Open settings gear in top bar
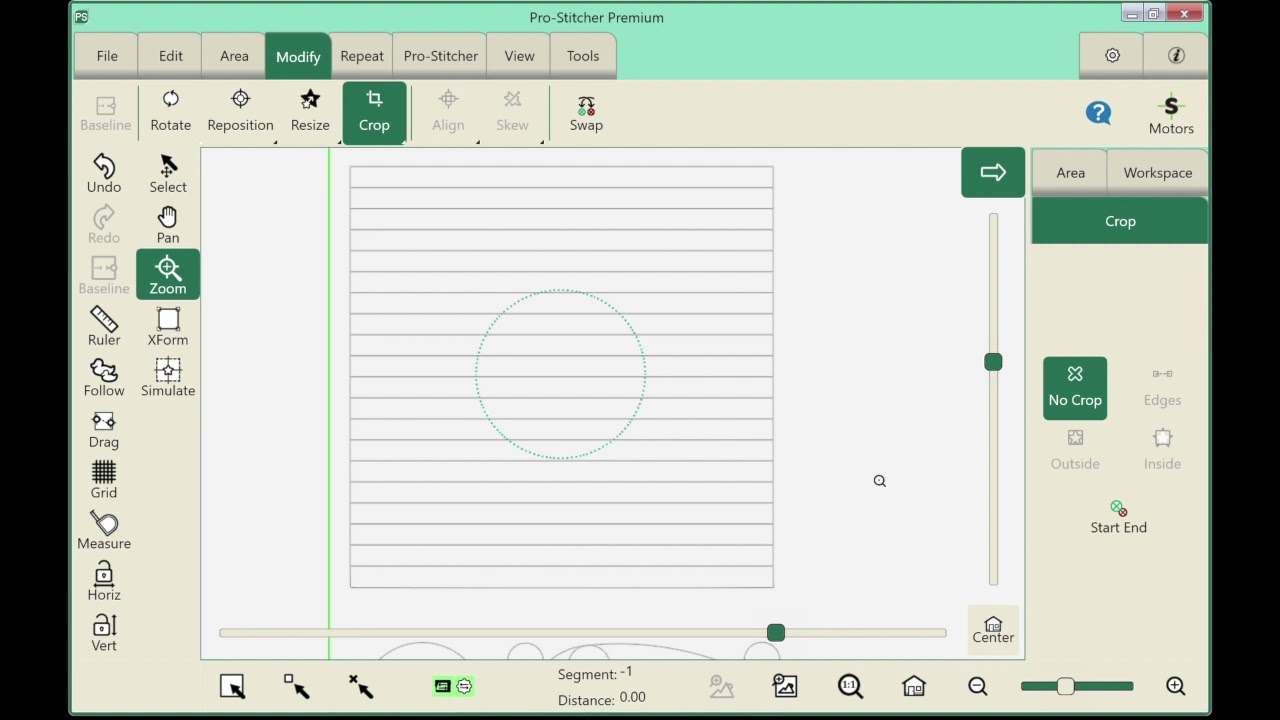This screenshot has height=720, width=1280. click(x=1112, y=56)
